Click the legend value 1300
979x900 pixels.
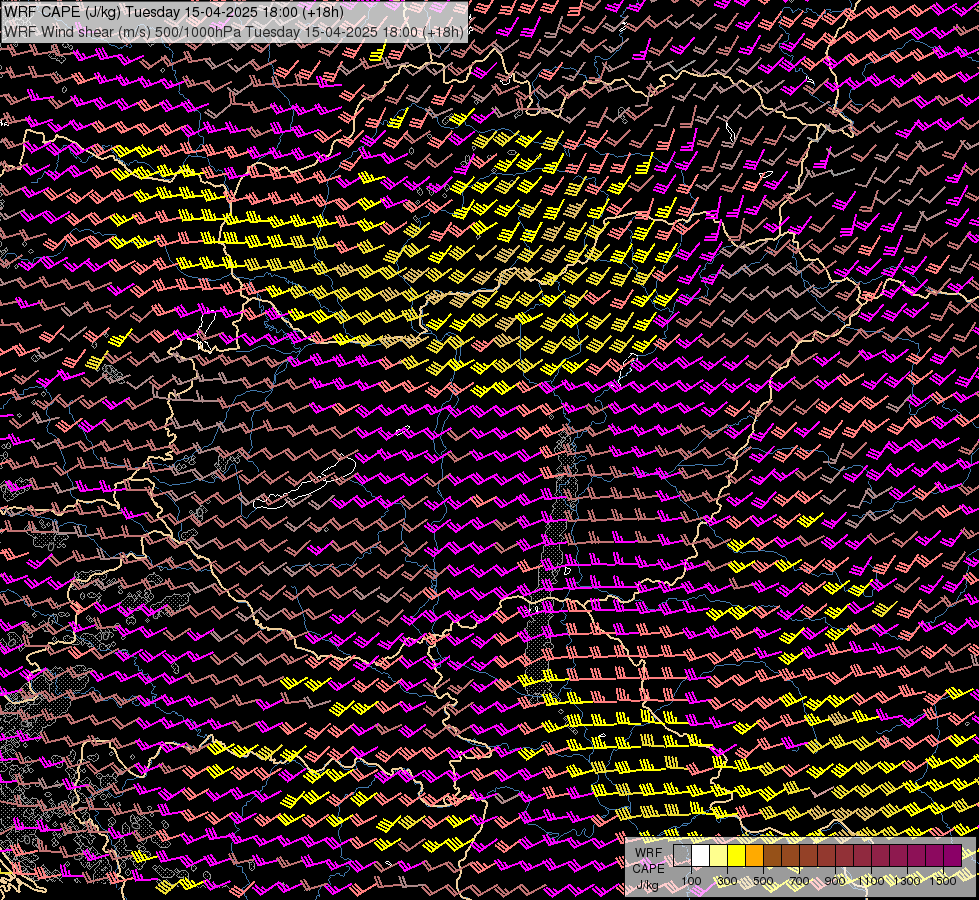[x=907, y=881]
